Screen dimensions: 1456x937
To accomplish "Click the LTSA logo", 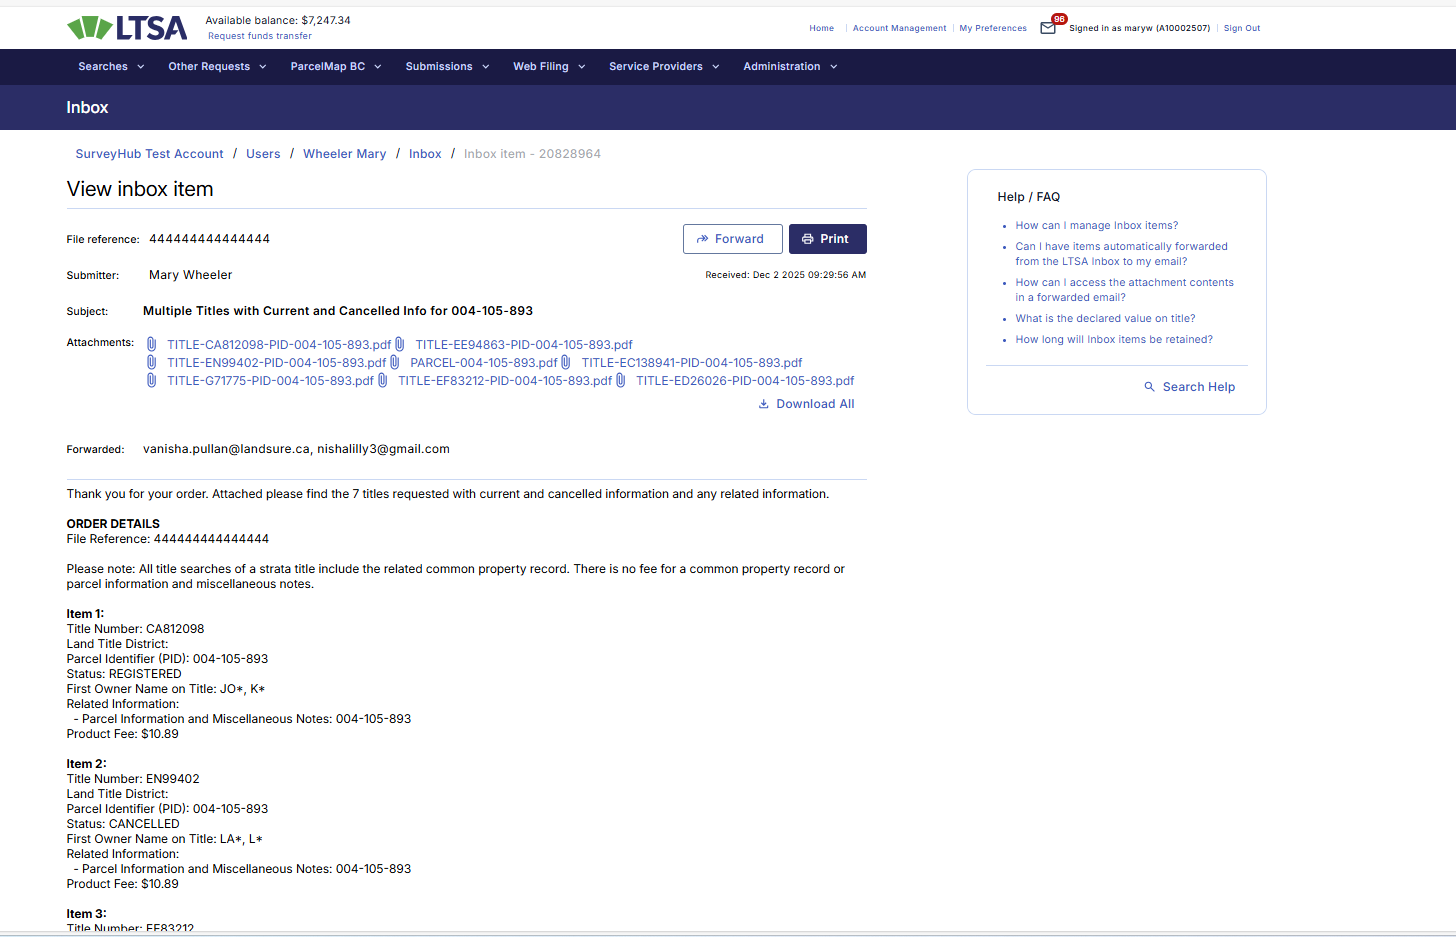I will (x=127, y=28).
